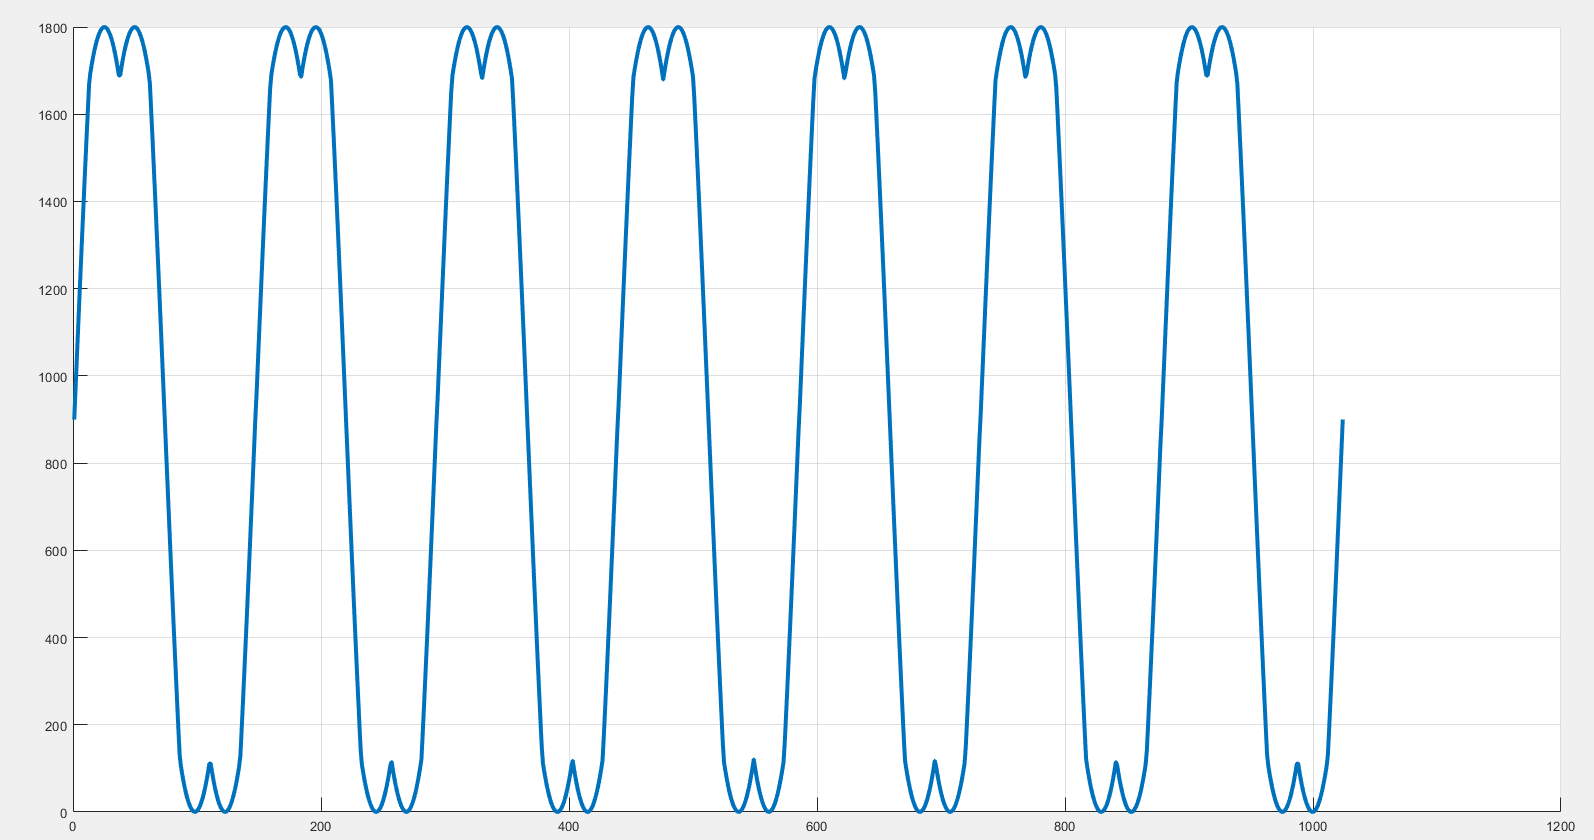
Task: Select the 400 label on the vertical axis
Action: [x=56, y=638]
